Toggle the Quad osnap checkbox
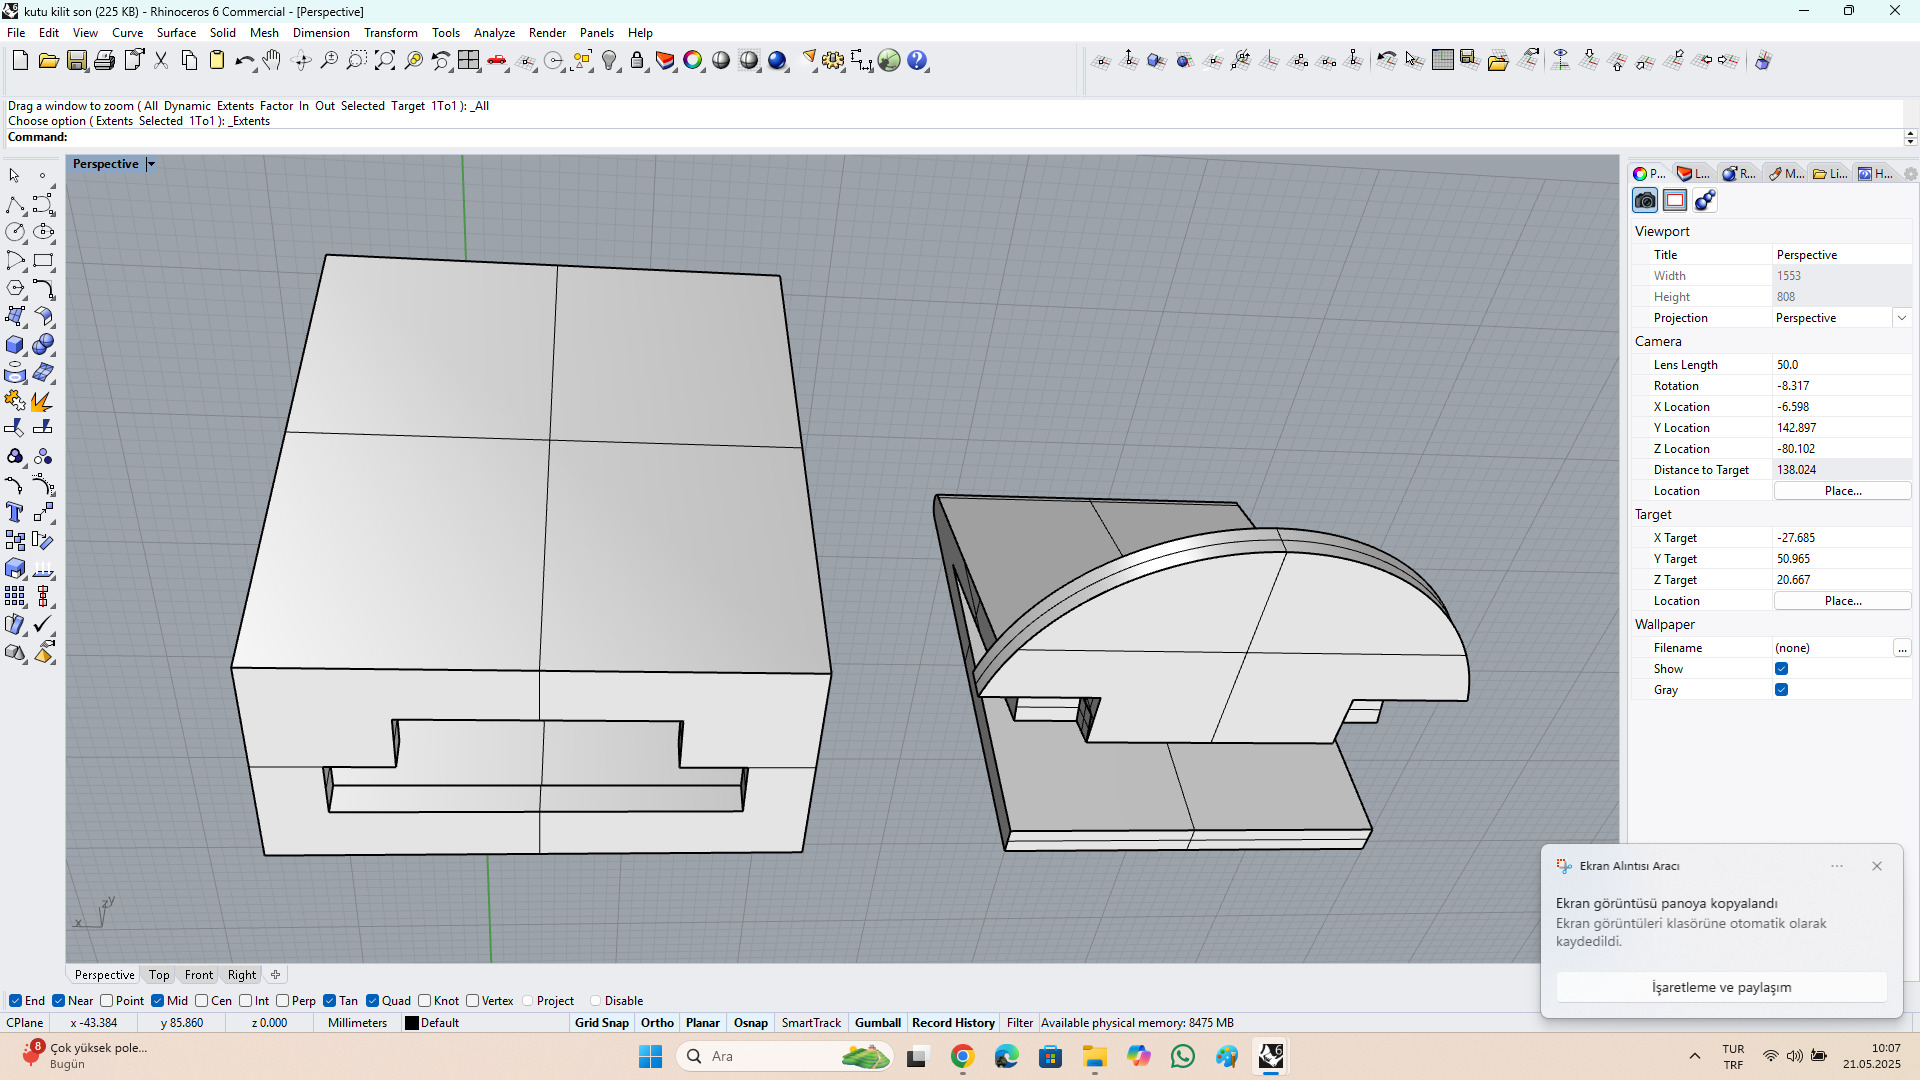Image resolution: width=1920 pixels, height=1080 pixels. coord(372,1001)
